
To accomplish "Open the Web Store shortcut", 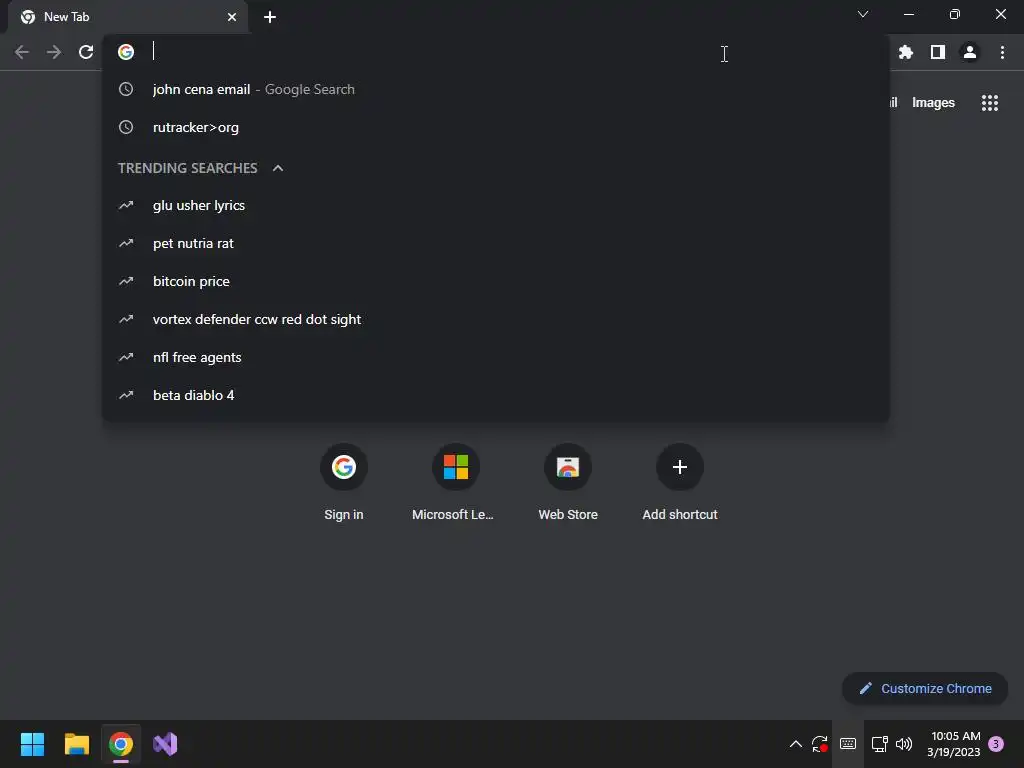I will (x=568, y=483).
